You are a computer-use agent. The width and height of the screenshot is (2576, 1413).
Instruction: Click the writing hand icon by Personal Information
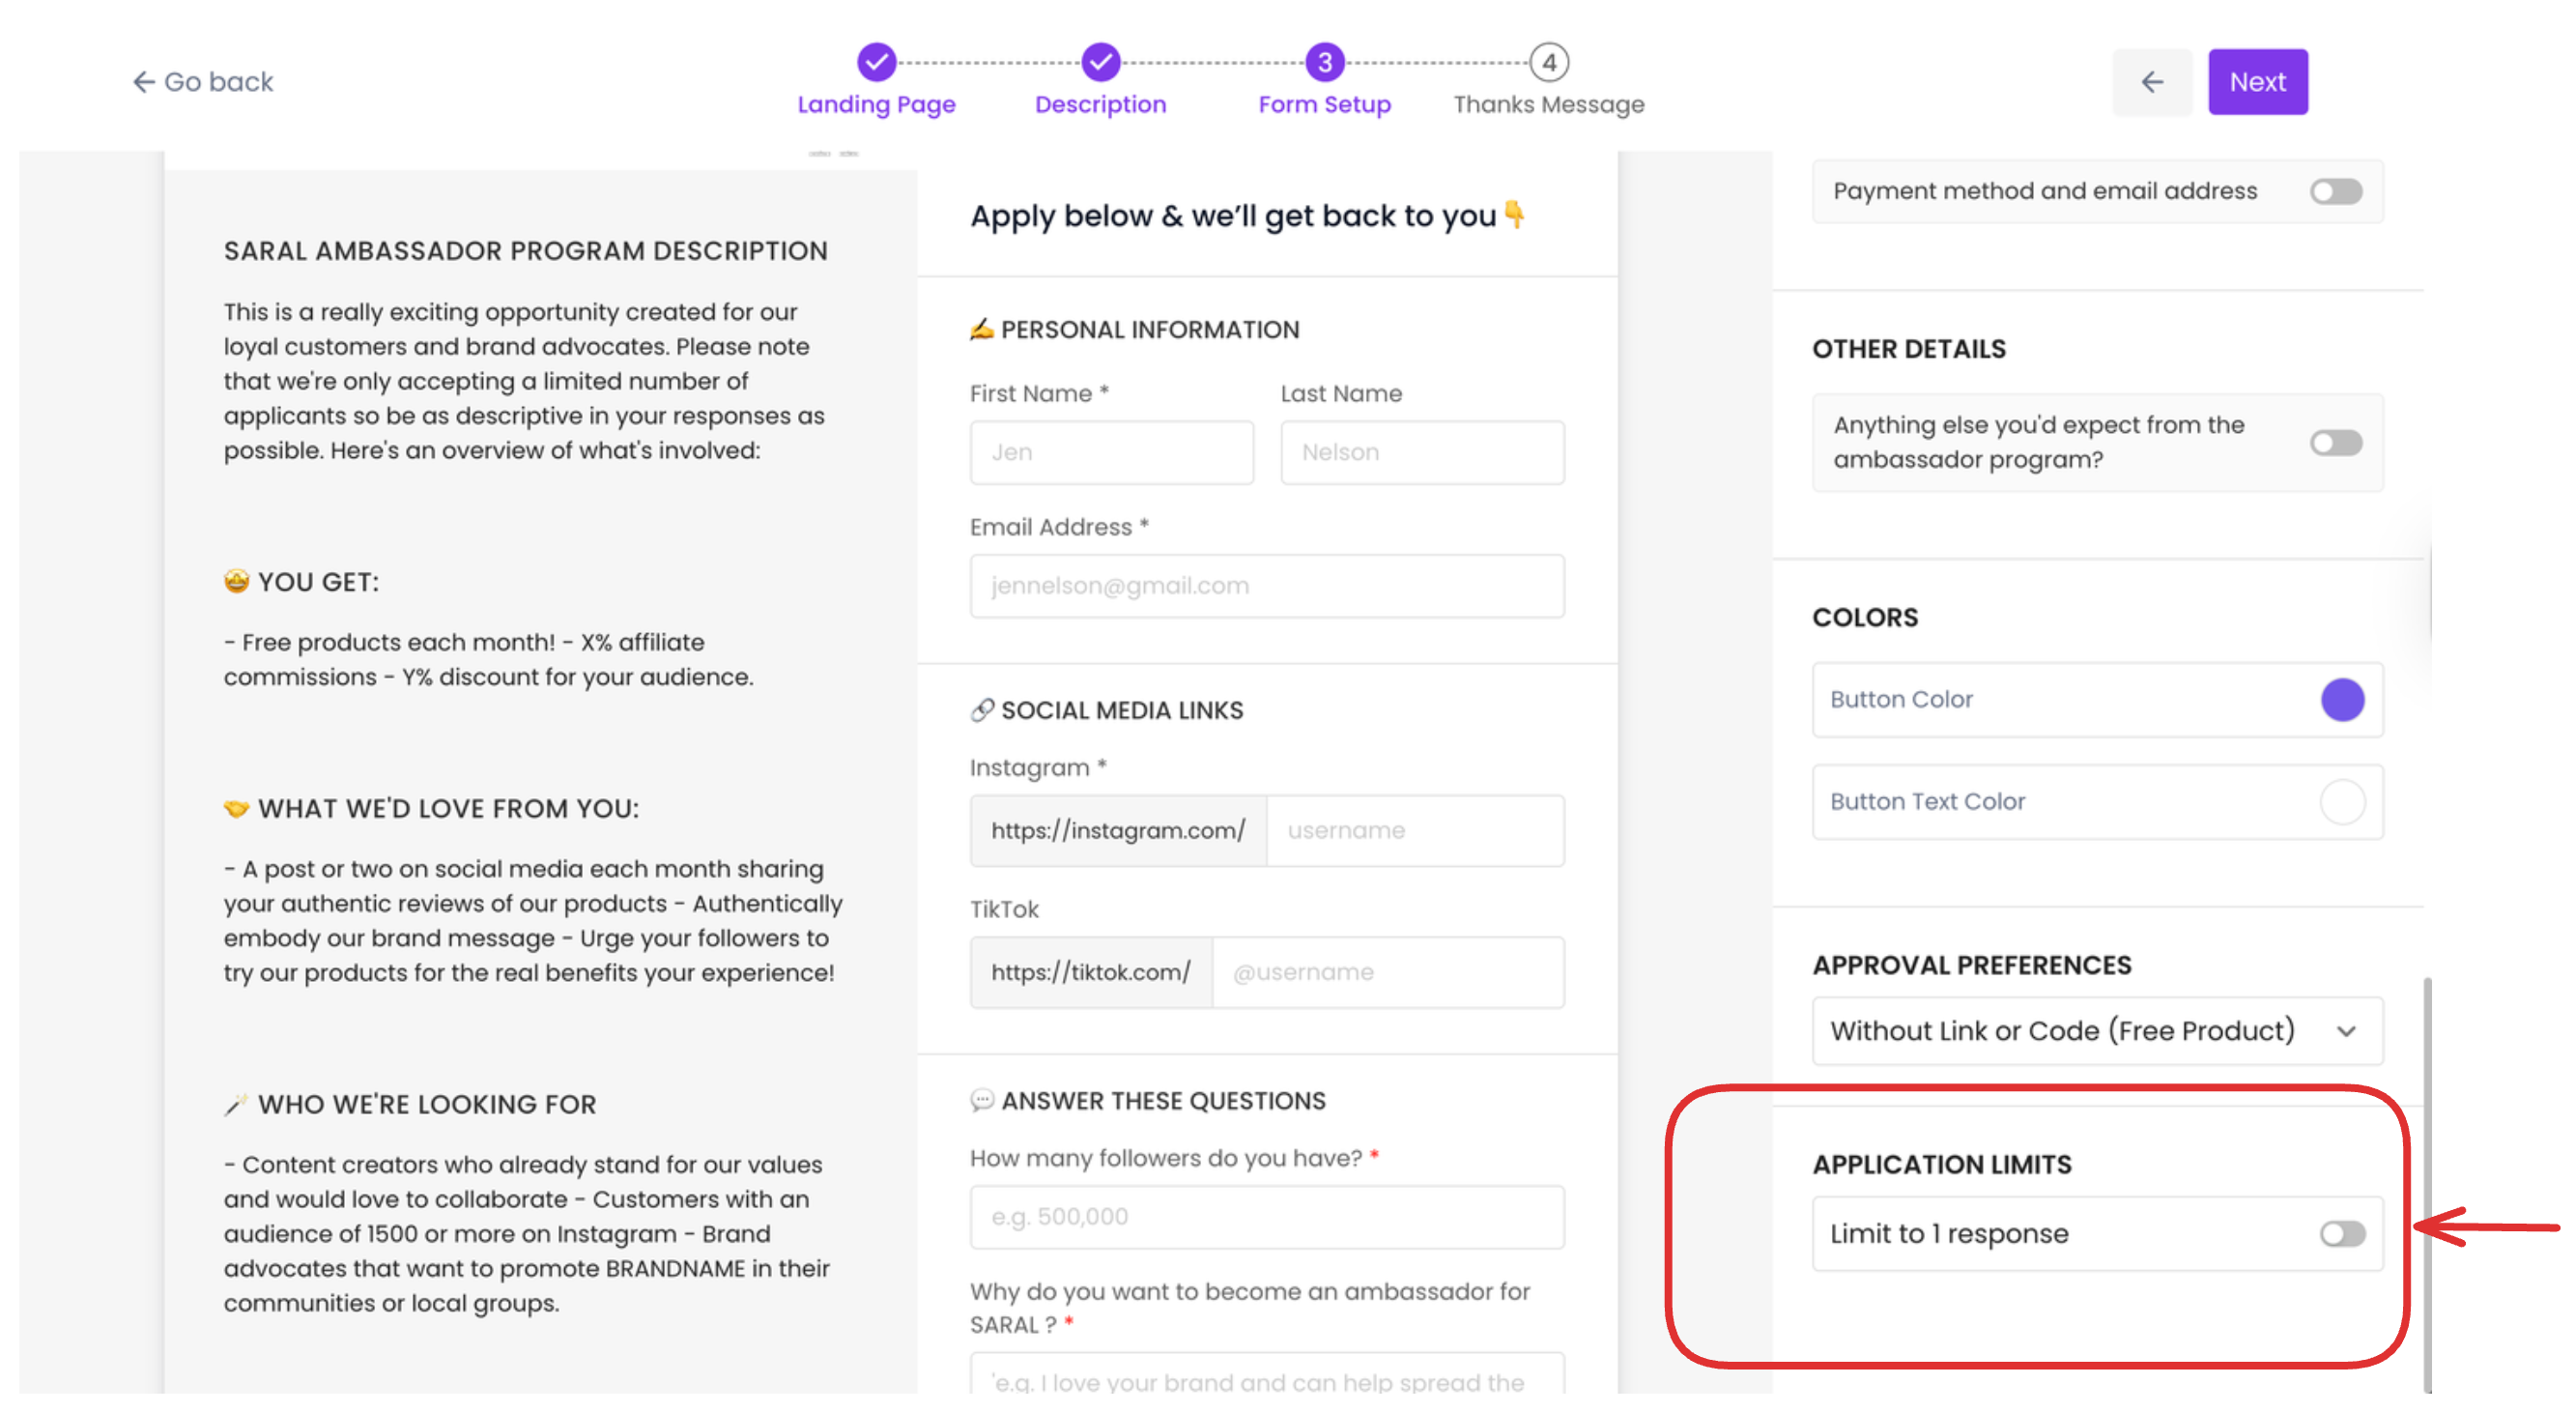[981, 329]
